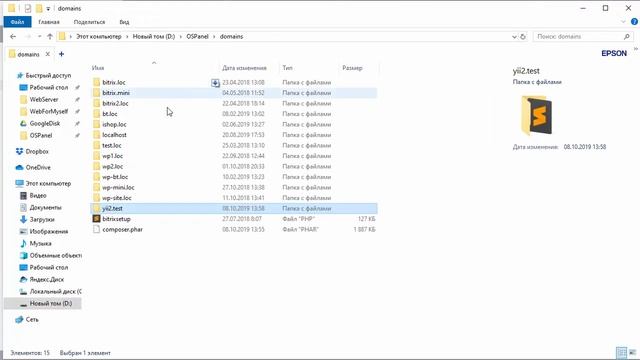
Task: Sort by Дата изменения column header
Action: click(x=244, y=68)
